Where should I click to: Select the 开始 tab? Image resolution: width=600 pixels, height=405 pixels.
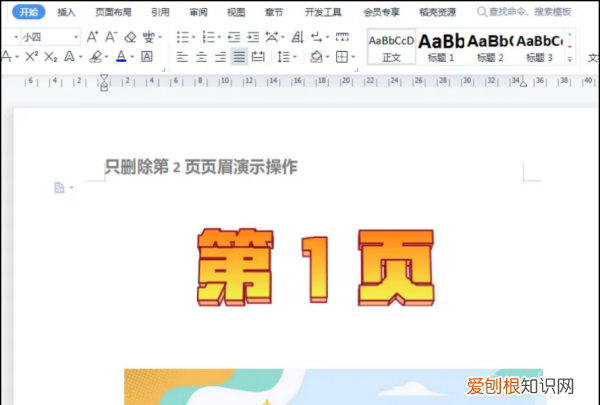29,12
